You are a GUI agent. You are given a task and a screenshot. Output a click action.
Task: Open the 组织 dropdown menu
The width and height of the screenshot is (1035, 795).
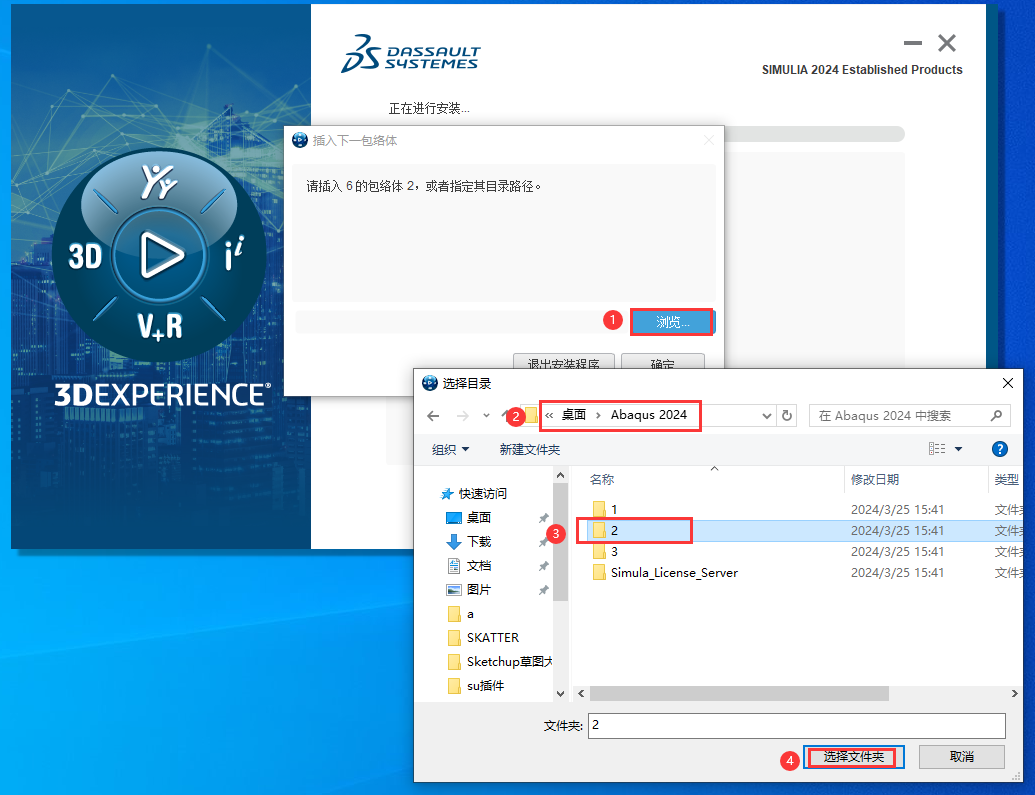click(450, 450)
